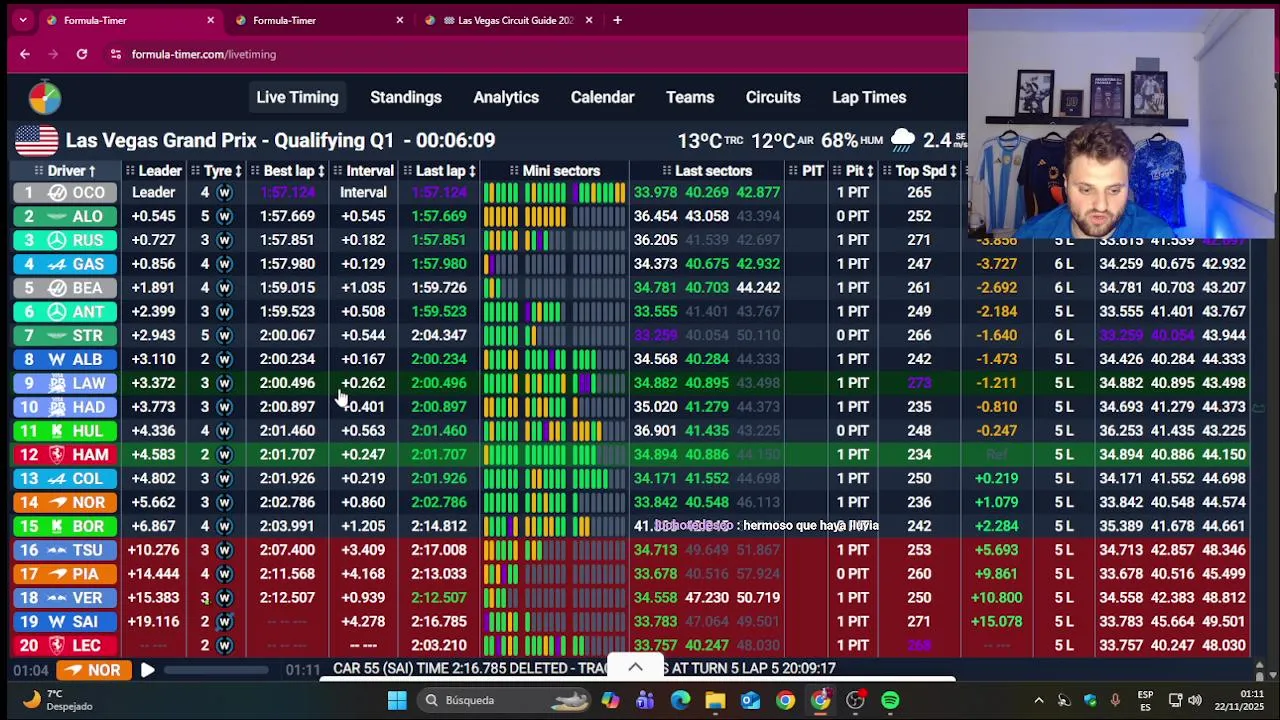
Task: Open the weather widget showing 7°C Despejado
Action: click(60, 700)
